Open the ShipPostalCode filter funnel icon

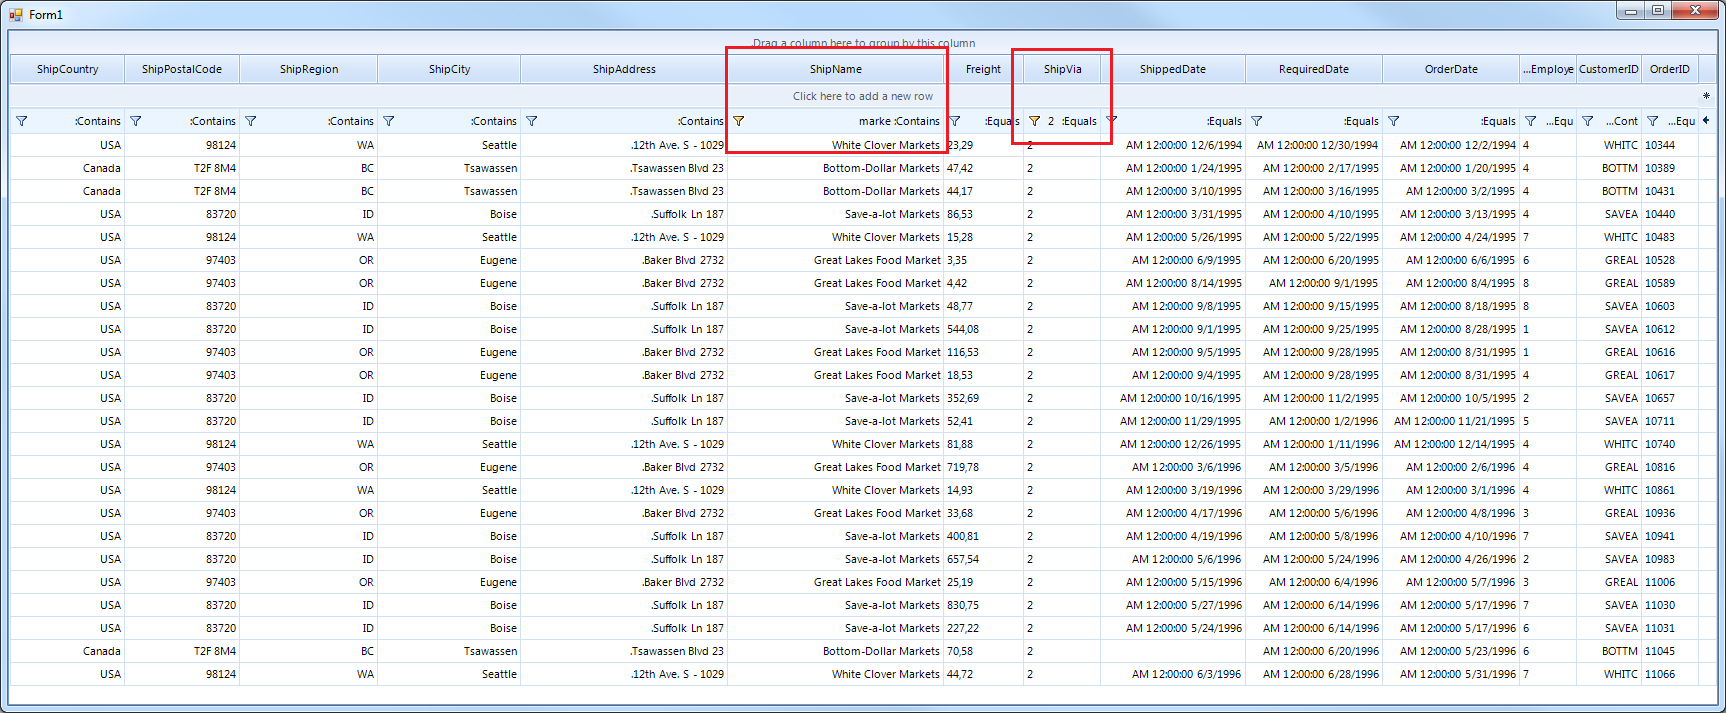136,121
